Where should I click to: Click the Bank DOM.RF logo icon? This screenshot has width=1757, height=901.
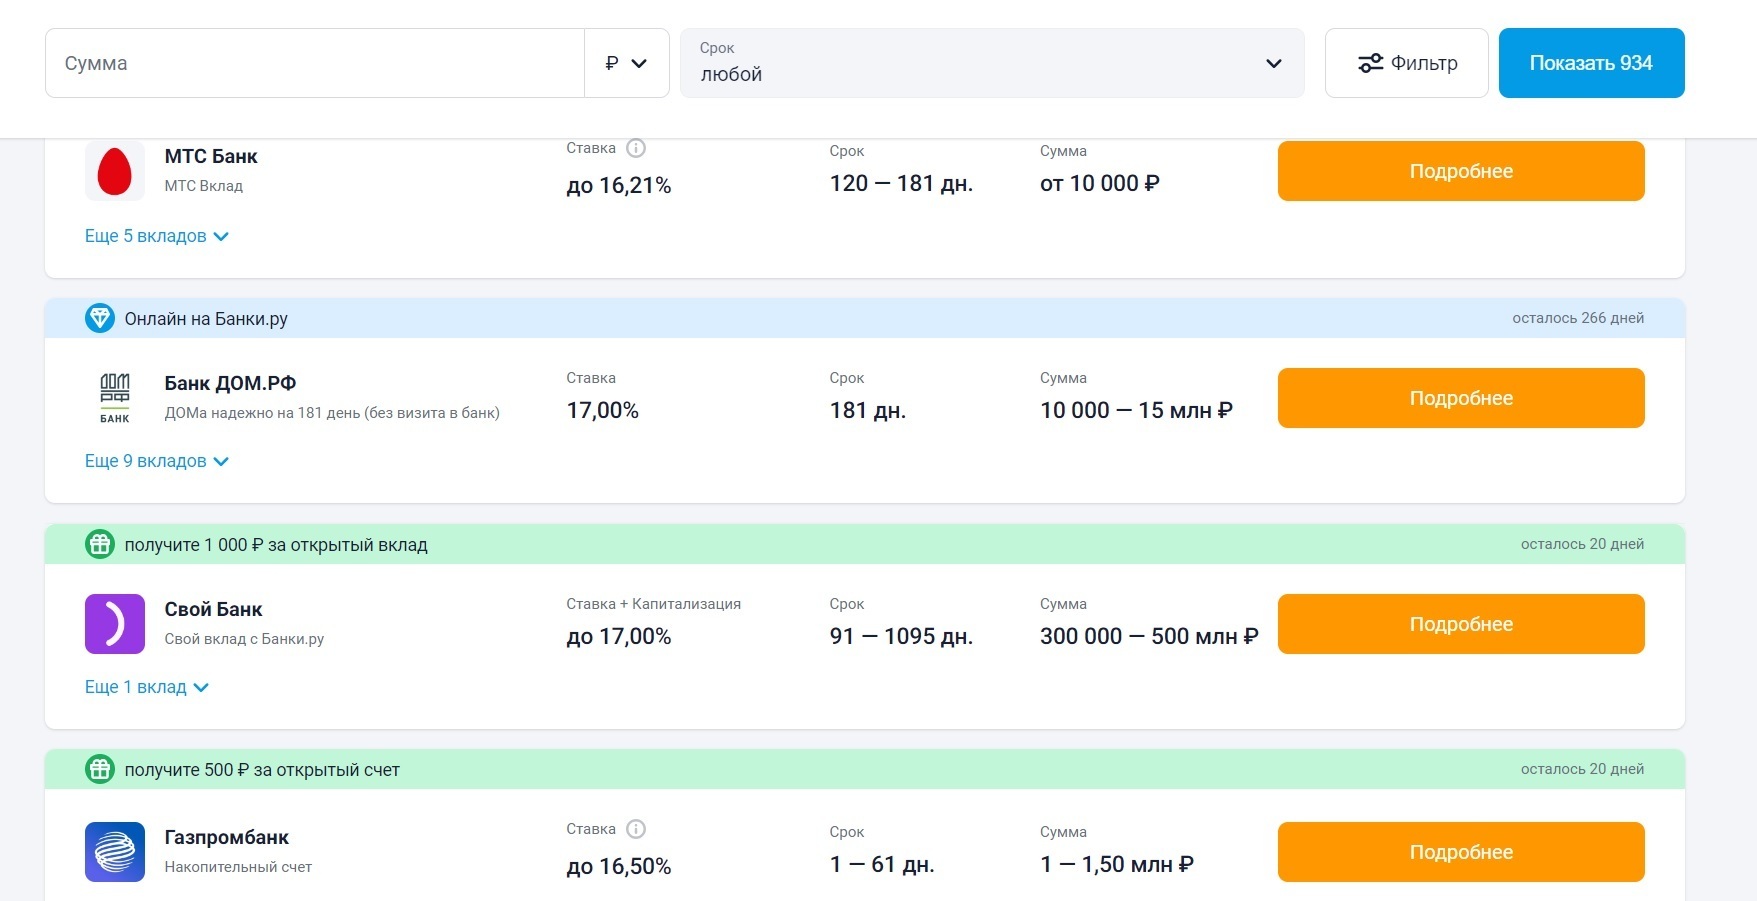(114, 397)
